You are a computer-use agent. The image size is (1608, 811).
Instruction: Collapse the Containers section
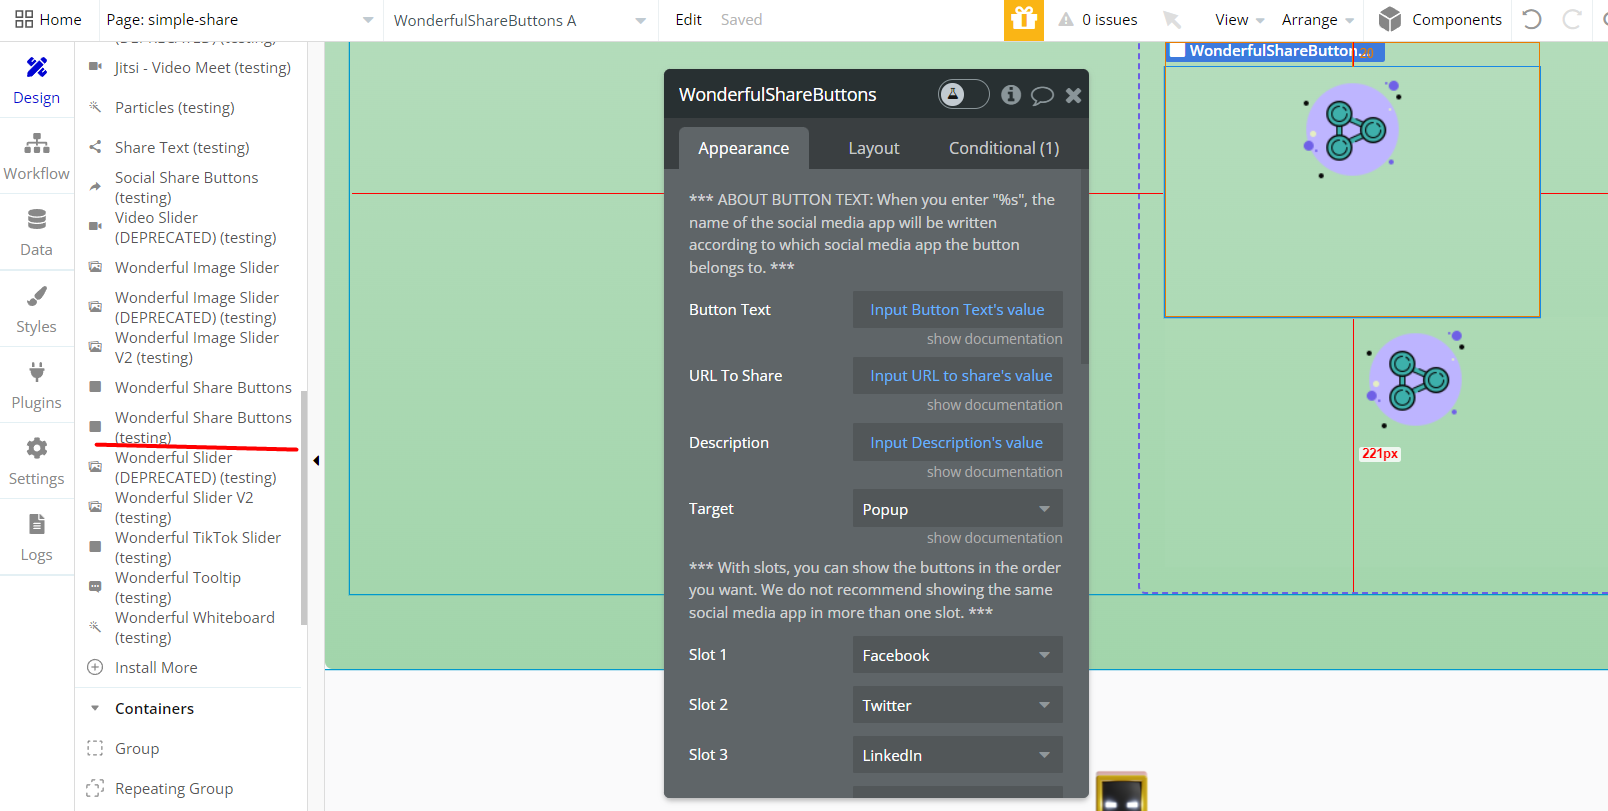(x=95, y=708)
